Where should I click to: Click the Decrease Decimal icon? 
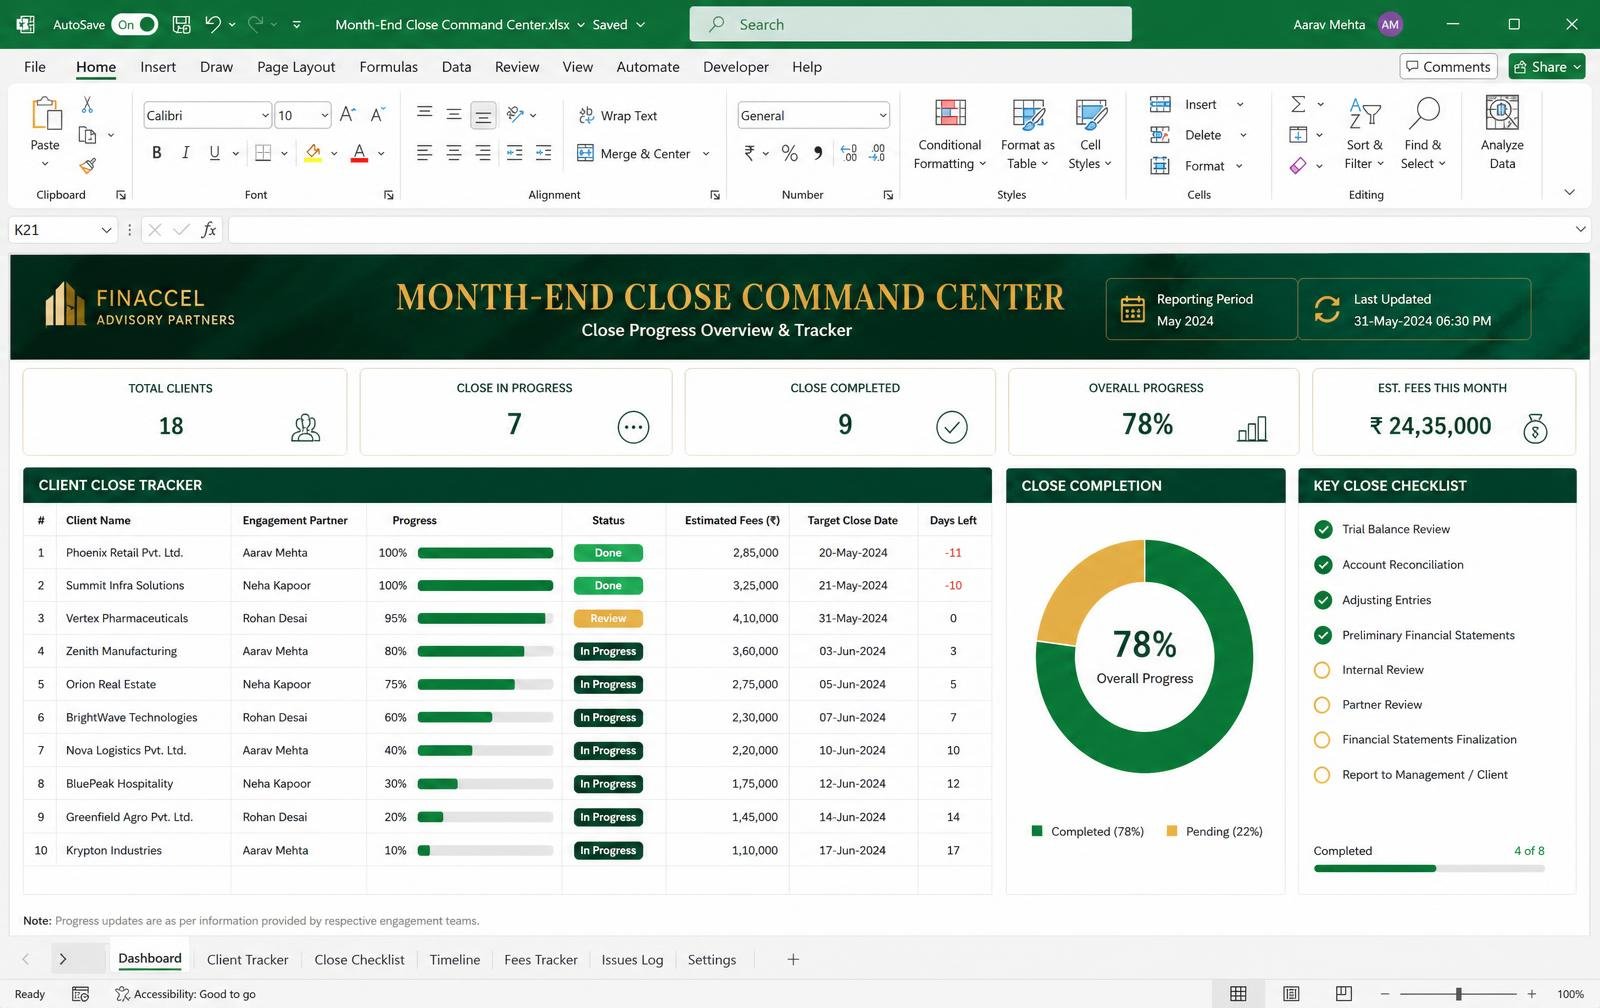click(x=877, y=153)
